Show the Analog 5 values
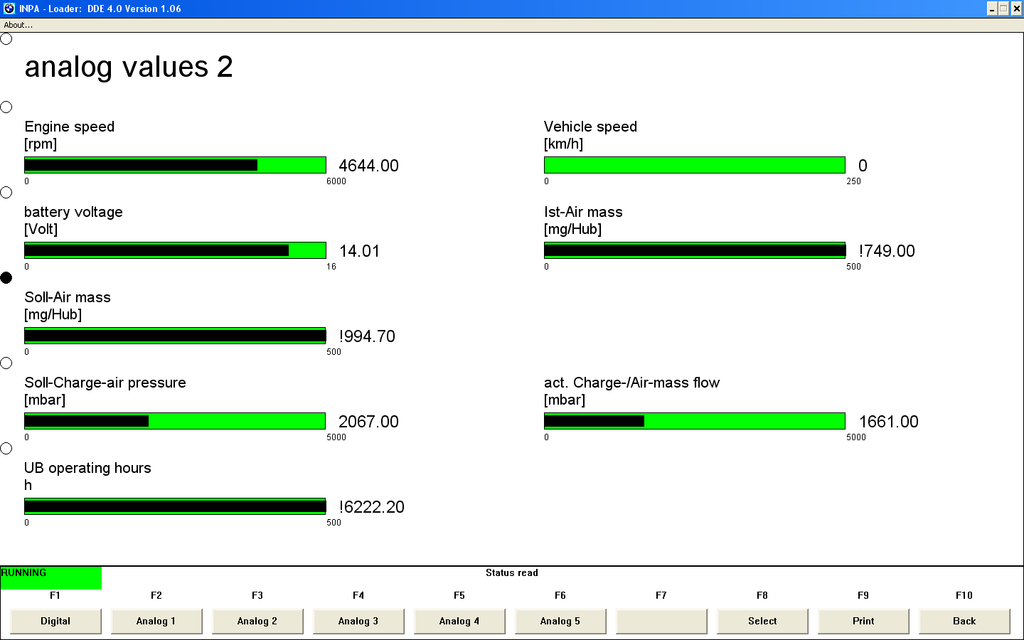This screenshot has width=1024, height=640. (x=560, y=621)
